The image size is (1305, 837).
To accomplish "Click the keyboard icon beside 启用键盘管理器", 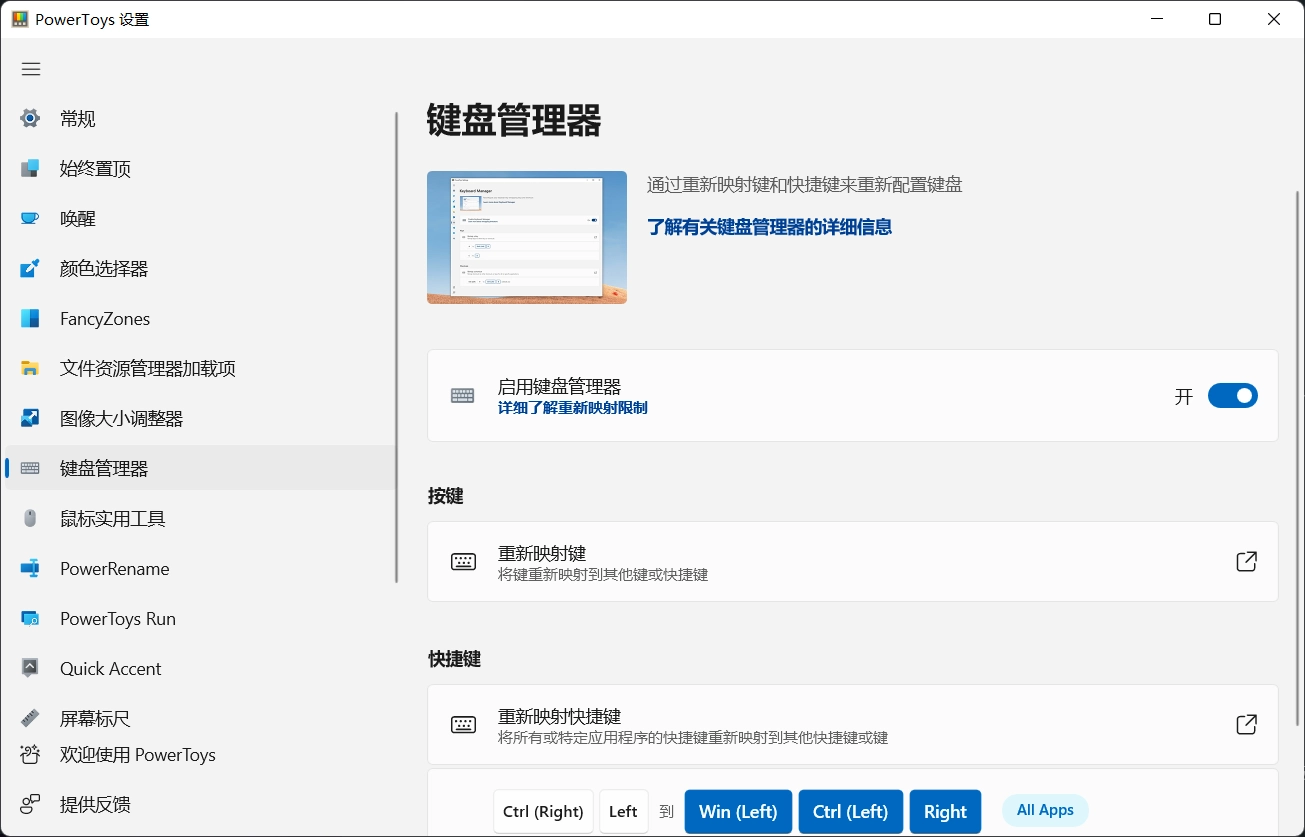I will click(x=463, y=395).
